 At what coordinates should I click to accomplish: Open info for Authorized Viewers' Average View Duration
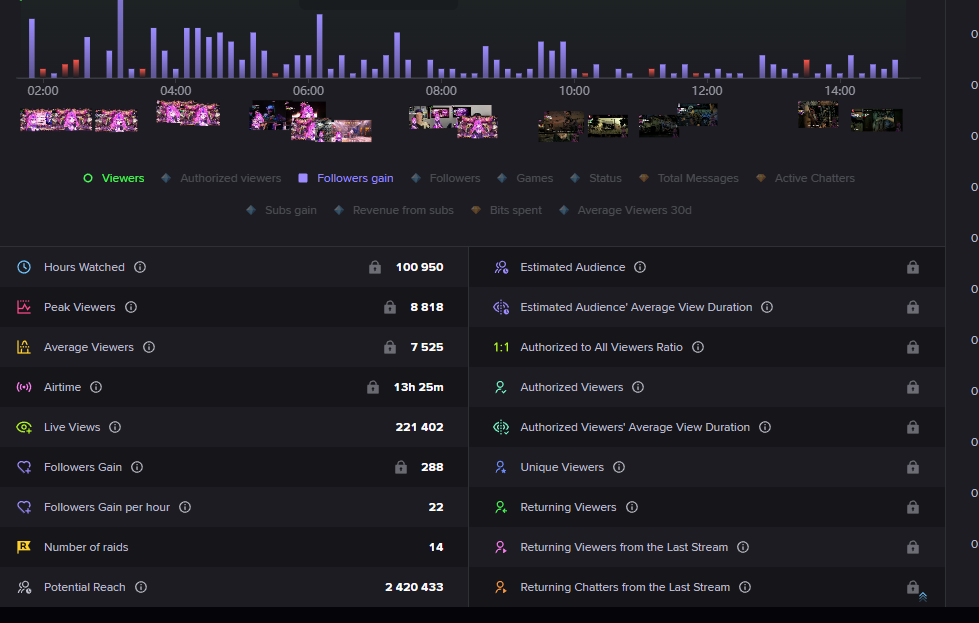click(765, 427)
